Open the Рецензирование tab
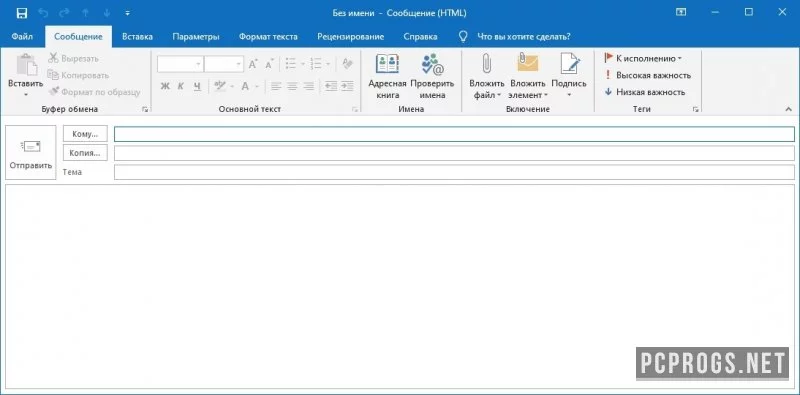This screenshot has width=800, height=395. point(351,36)
